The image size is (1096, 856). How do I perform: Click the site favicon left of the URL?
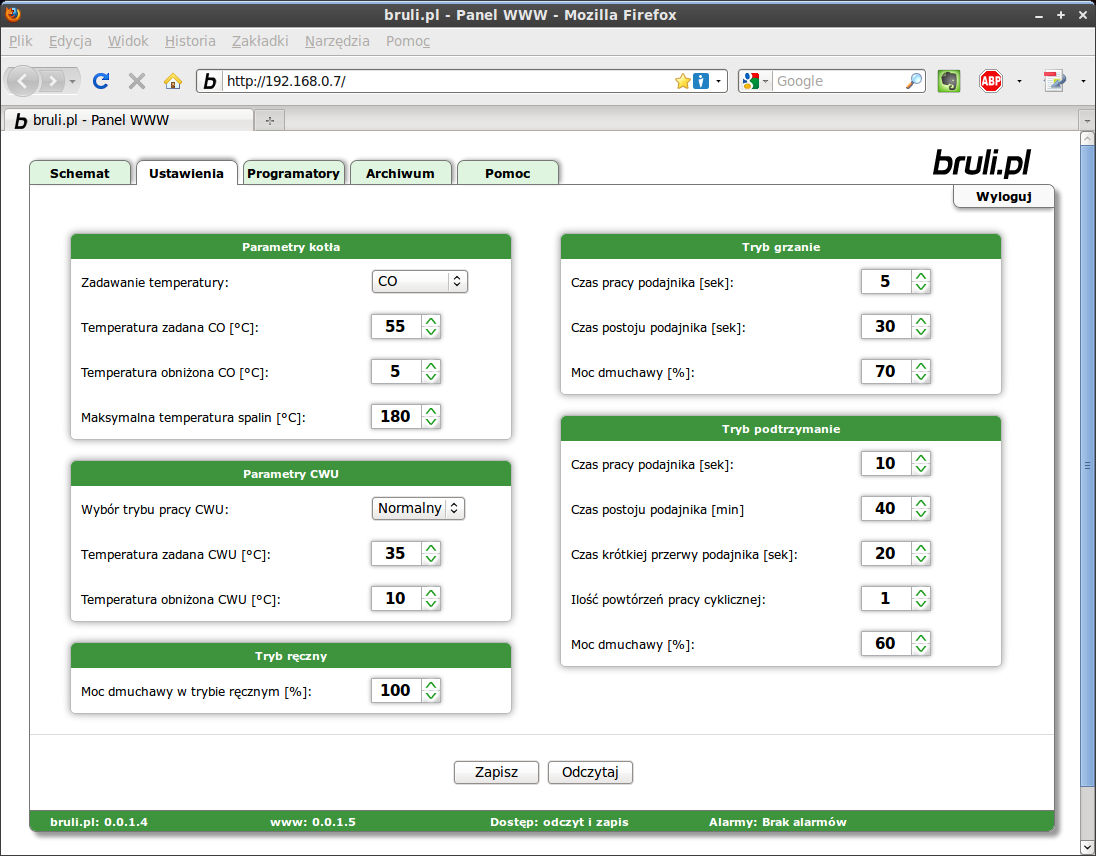(x=210, y=81)
